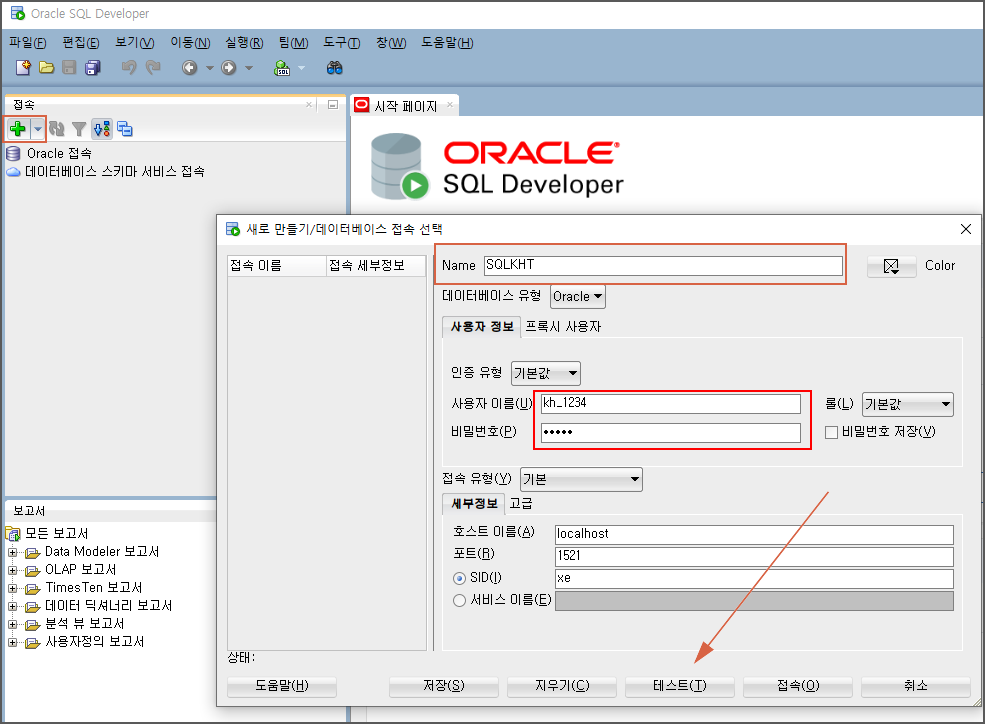This screenshot has width=985, height=724.
Task: Click the 테스트 button
Action: pos(680,686)
